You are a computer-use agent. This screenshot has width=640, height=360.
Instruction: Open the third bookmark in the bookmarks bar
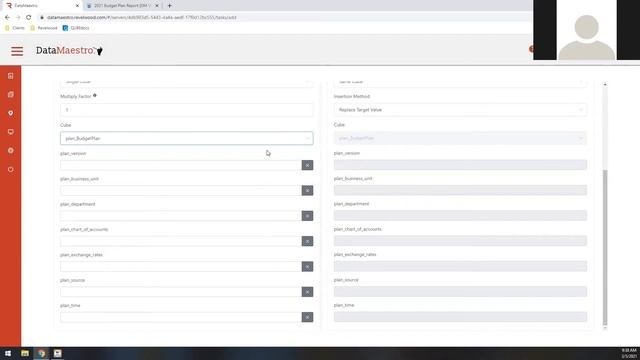point(76,28)
